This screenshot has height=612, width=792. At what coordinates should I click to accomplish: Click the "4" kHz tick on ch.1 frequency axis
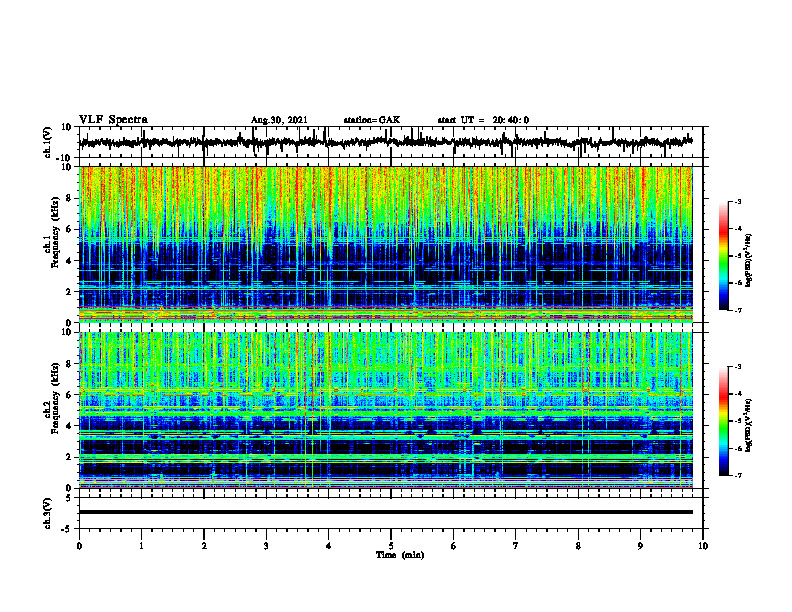coord(70,261)
